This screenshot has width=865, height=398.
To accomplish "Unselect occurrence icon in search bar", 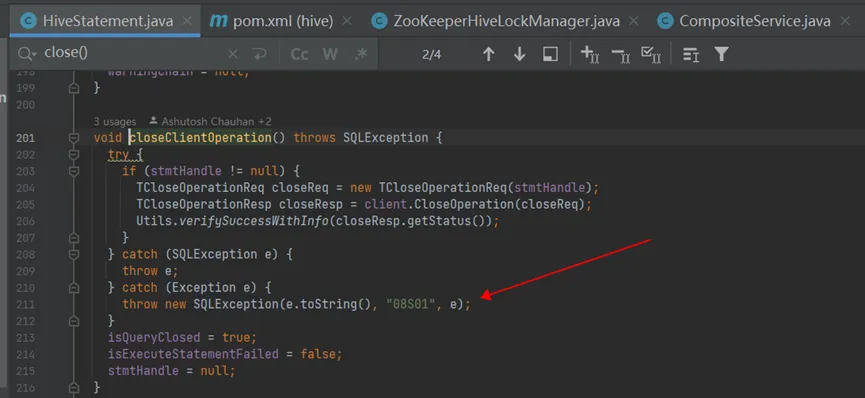I will (x=621, y=54).
